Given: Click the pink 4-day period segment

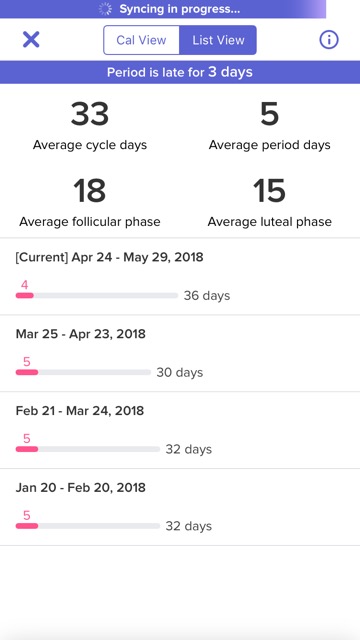Looking at the screenshot, I should click(x=24, y=296).
